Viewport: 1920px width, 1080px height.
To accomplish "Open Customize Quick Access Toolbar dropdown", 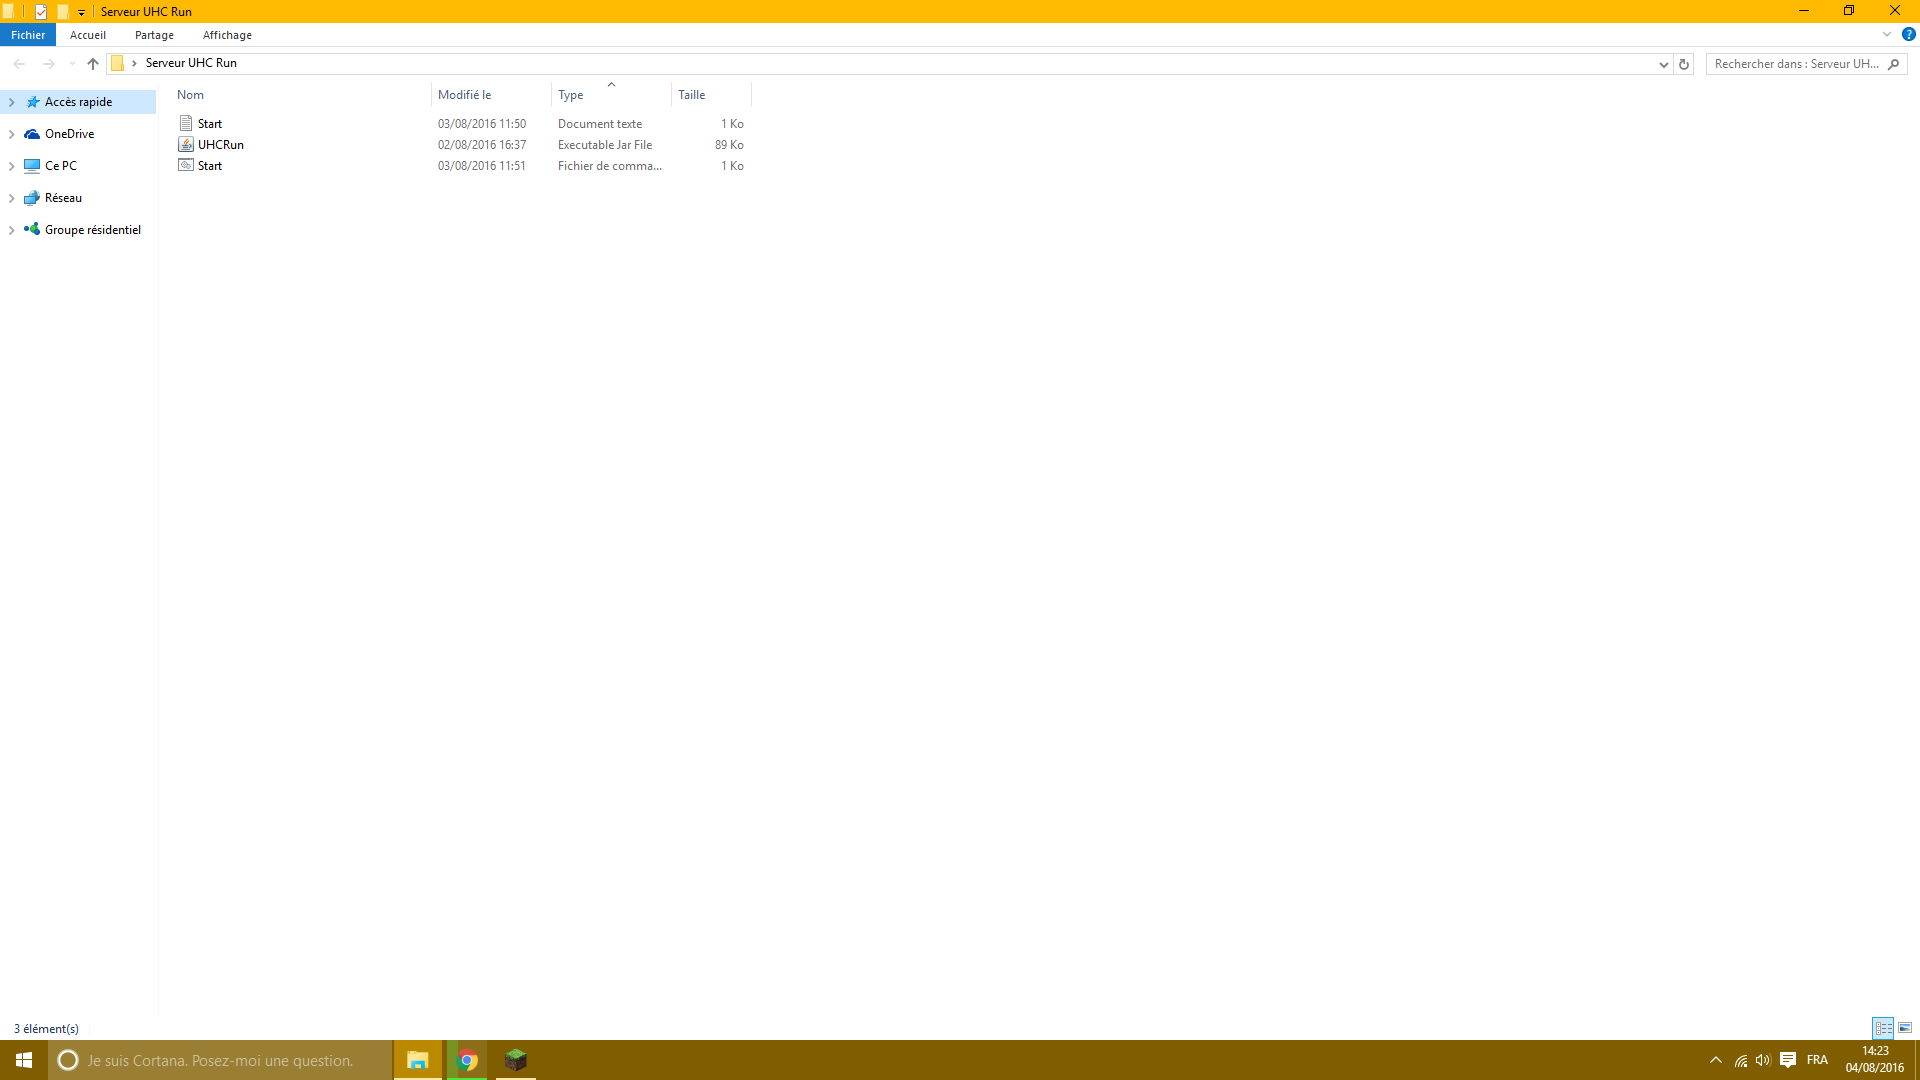I will (x=82, y=12).
